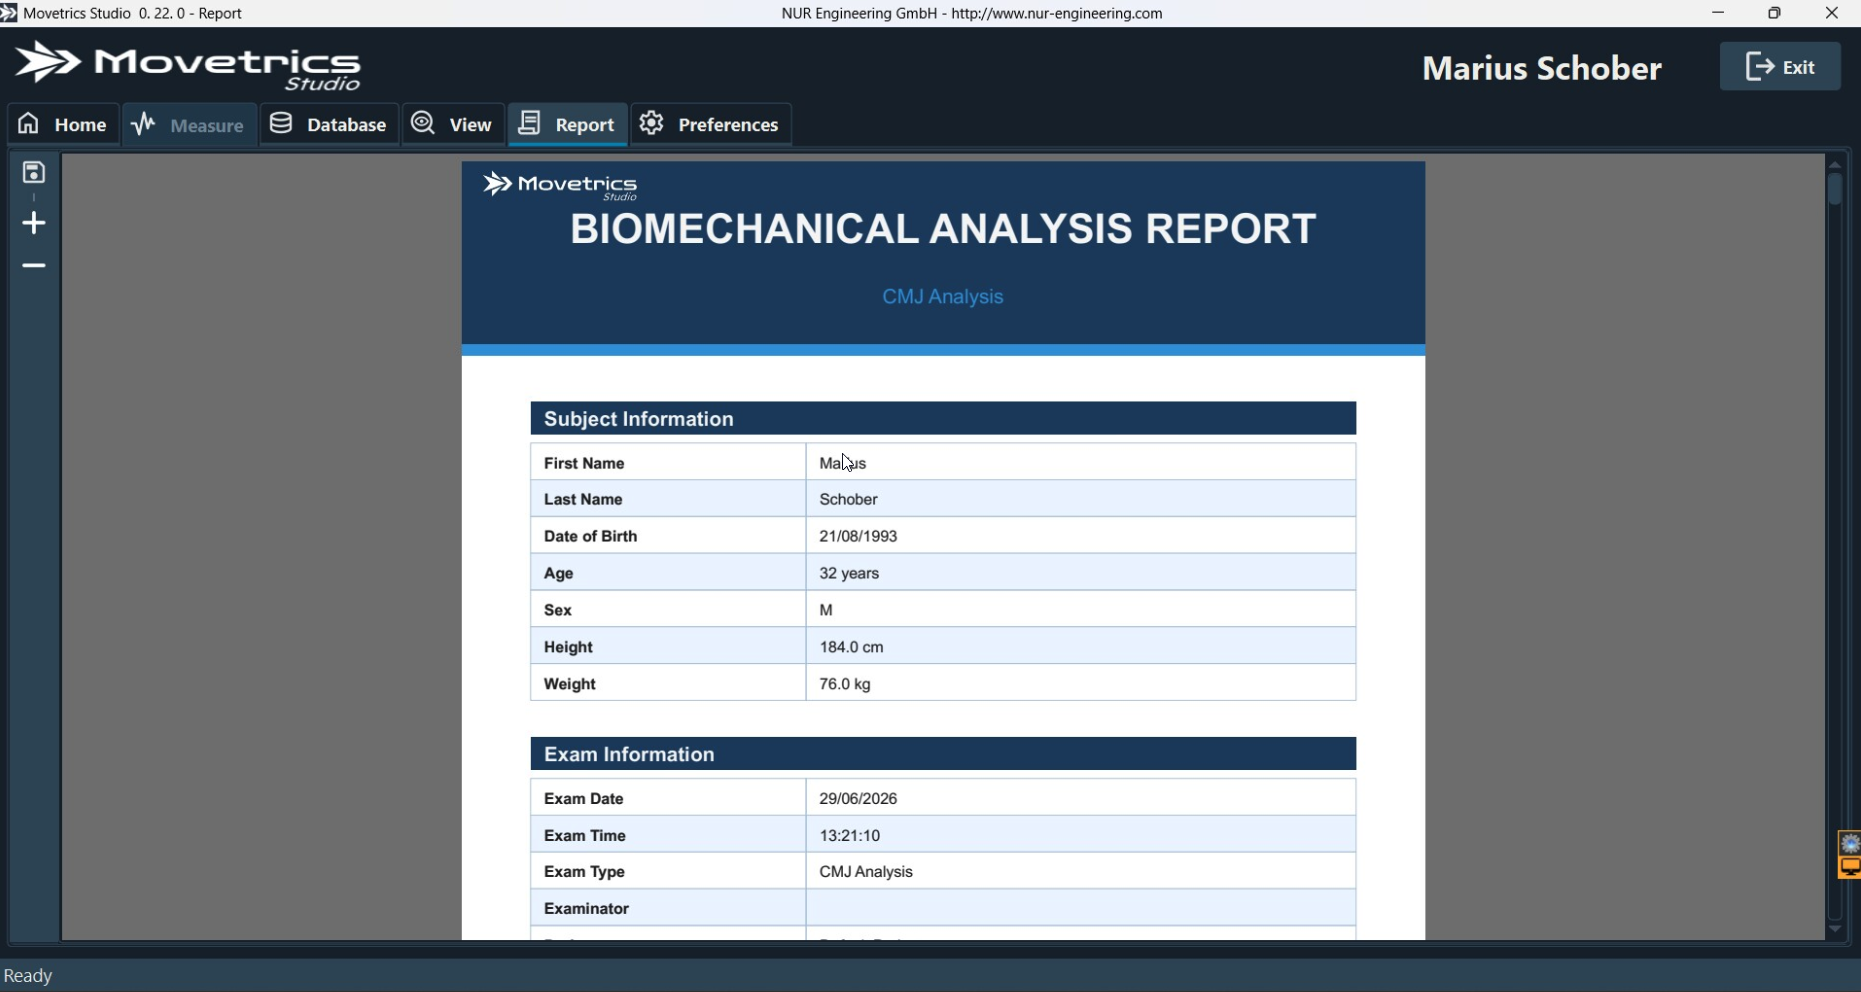1861x992 pixels.
Task: Click the Movetrics logo inside the report page
Action: tap(560, 186)
